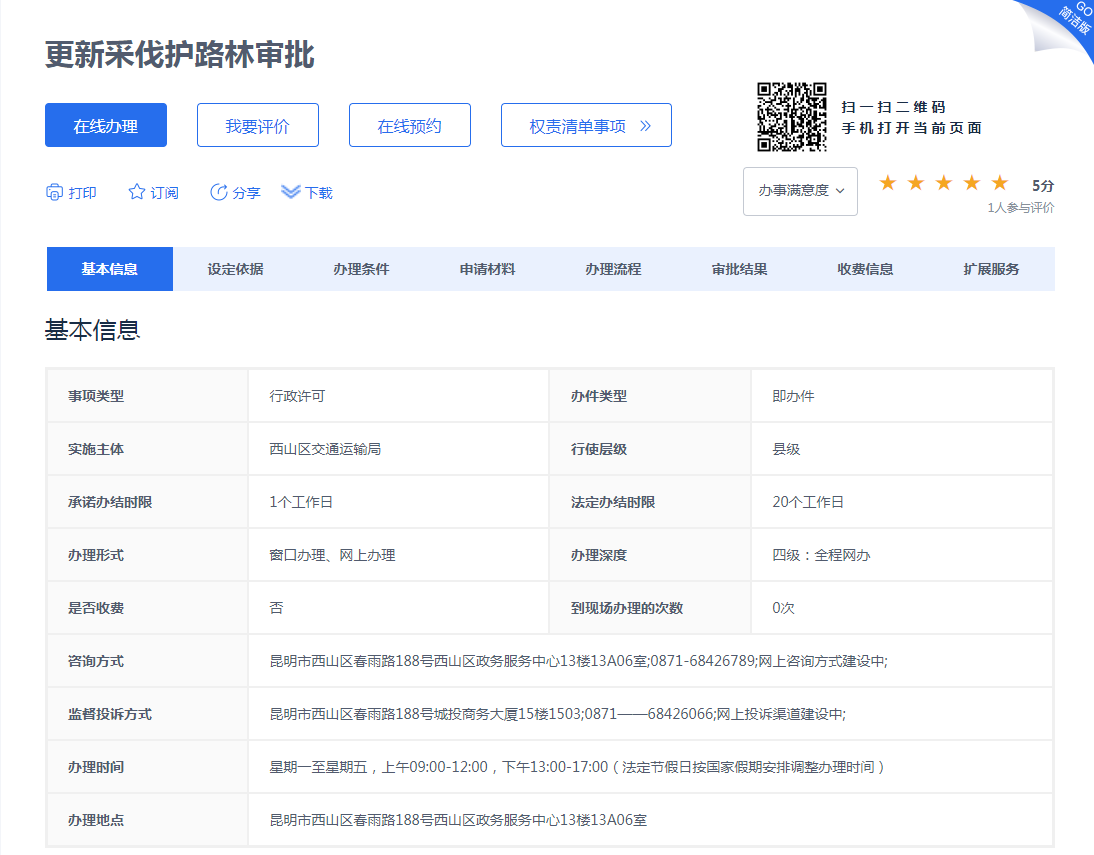Switch to the 基本信息 tab
The height and width of the screenshot is (855, 1094).
click(x=110, y=269)
